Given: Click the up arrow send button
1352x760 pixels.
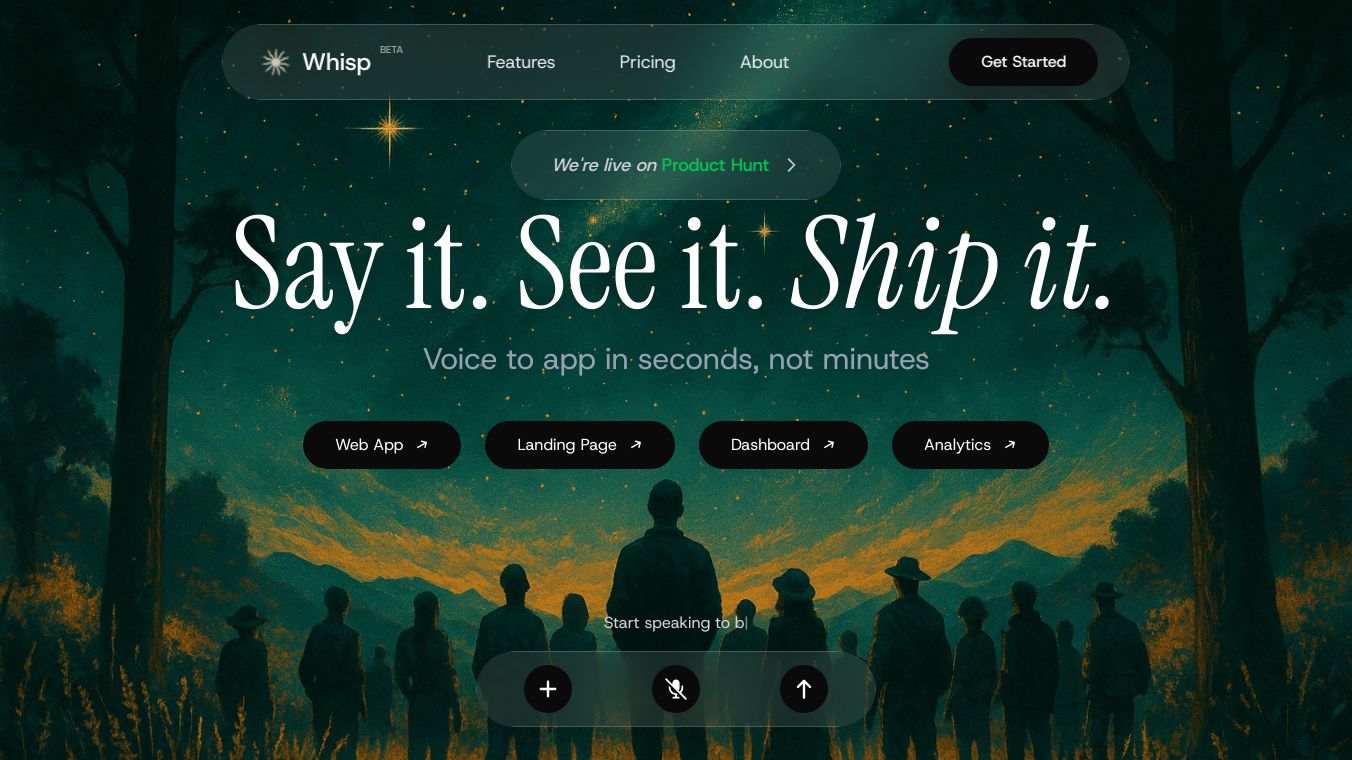Looking at the screenshot, I should pyautogui.click(x=804, y=689).
